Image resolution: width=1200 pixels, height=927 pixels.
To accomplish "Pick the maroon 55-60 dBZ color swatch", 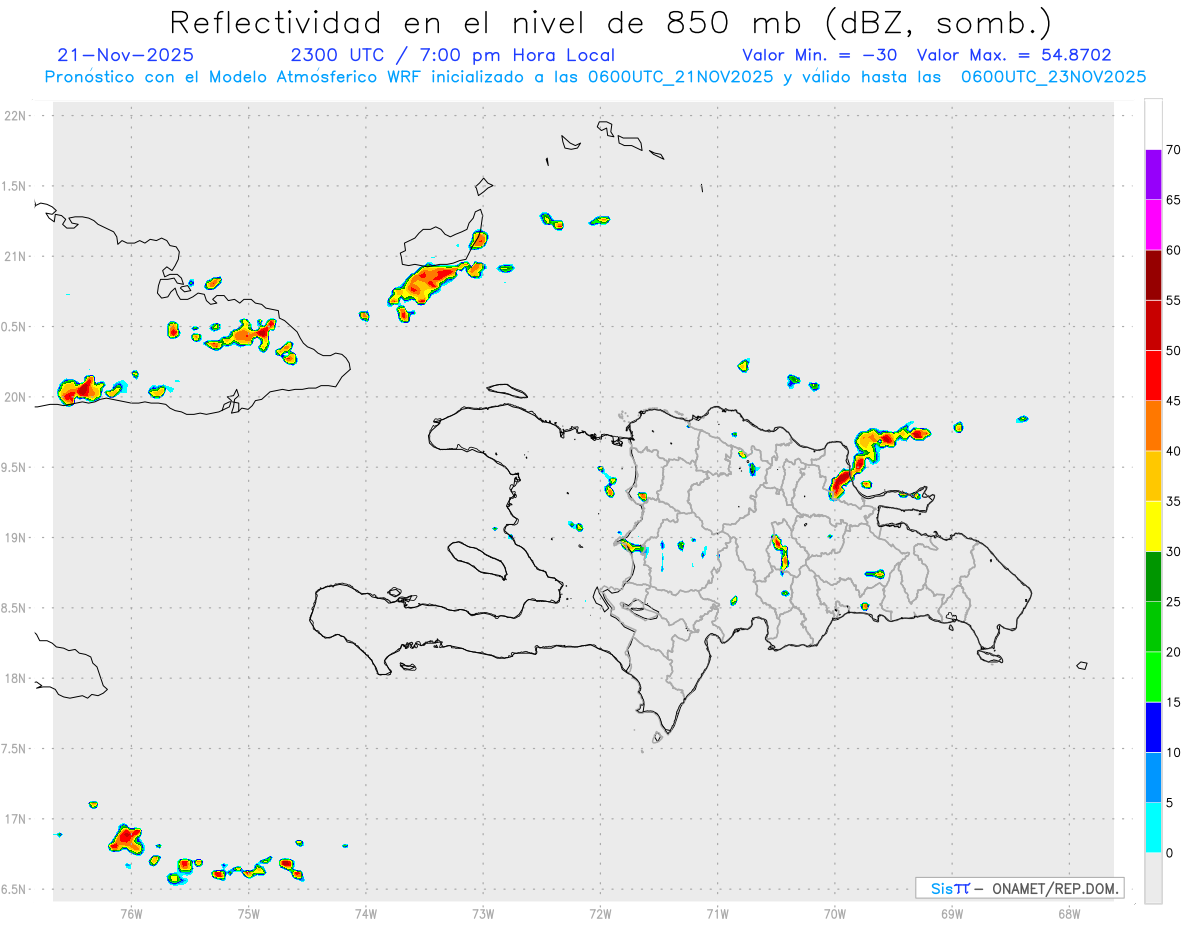I will pyautogui.click(x=1153, y=275).
